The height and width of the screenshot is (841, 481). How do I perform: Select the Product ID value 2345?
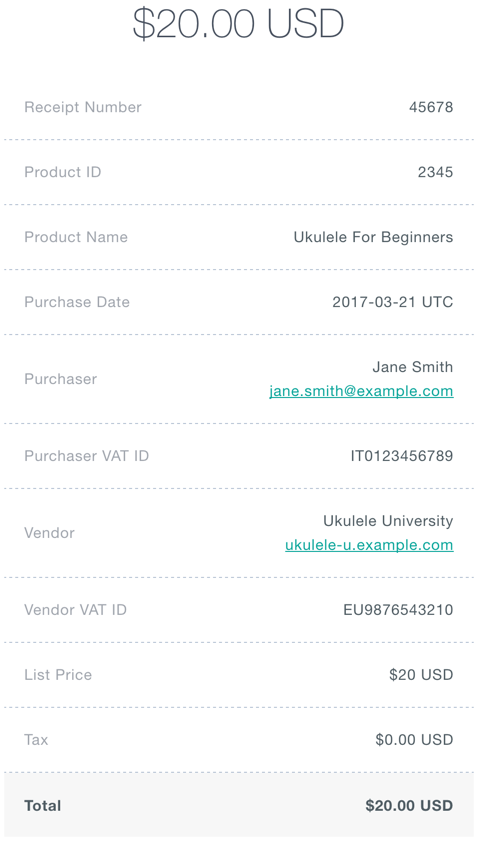(435, 172)
